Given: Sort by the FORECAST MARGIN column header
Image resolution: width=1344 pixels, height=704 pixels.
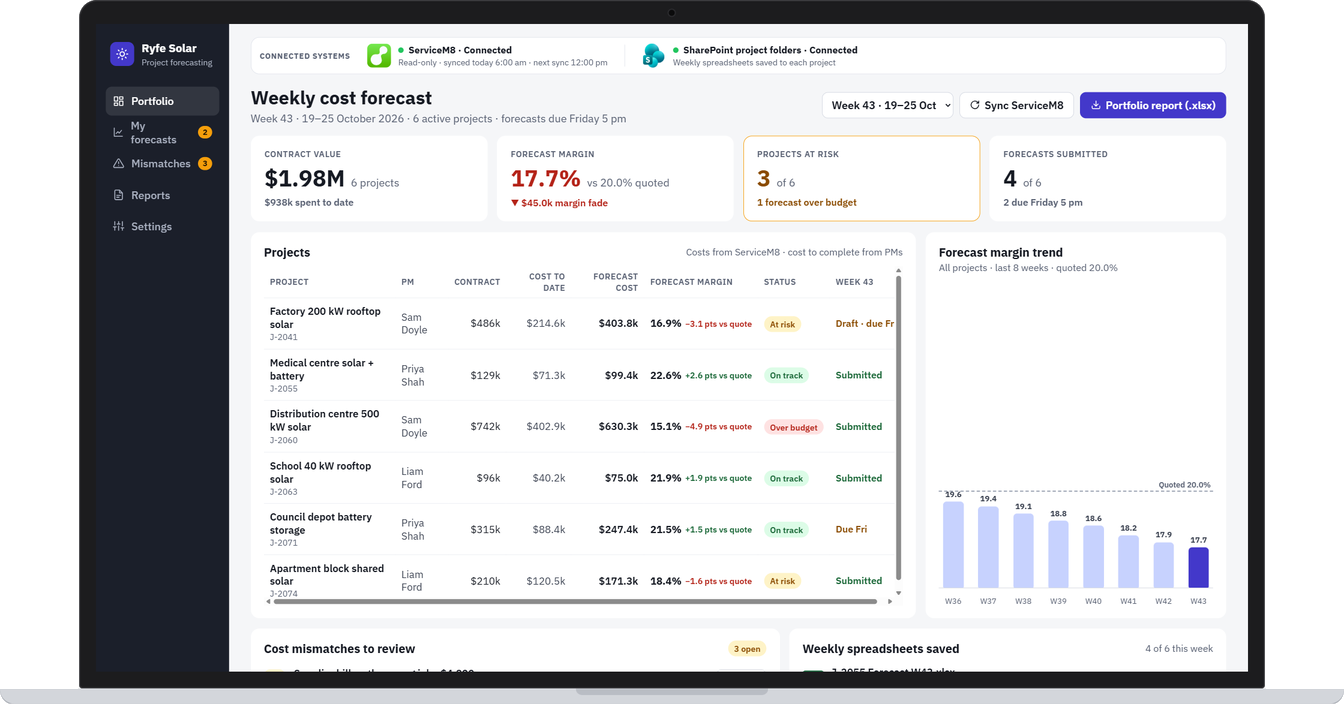Looking at the screenshot, I should click(x=691, y=282).
